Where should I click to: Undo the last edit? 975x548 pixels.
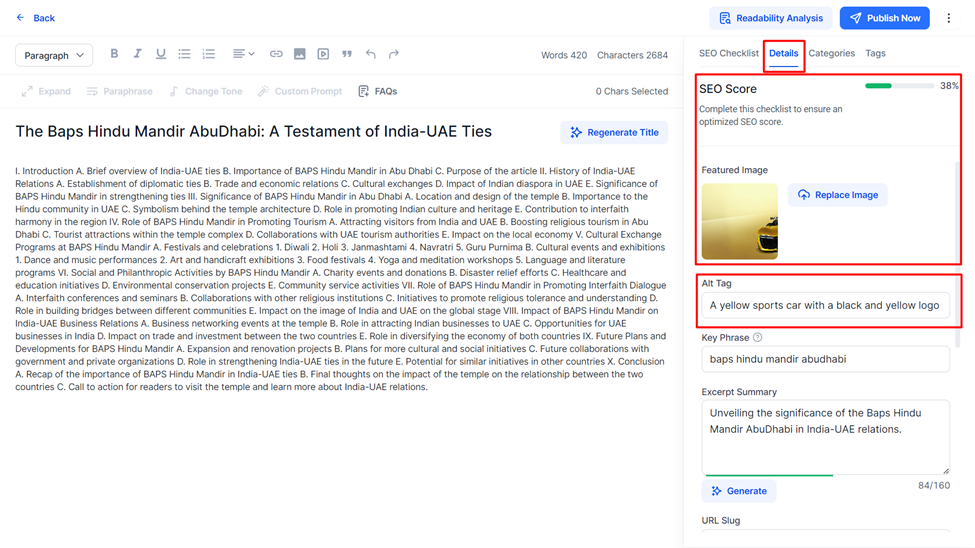pos(371,54)
